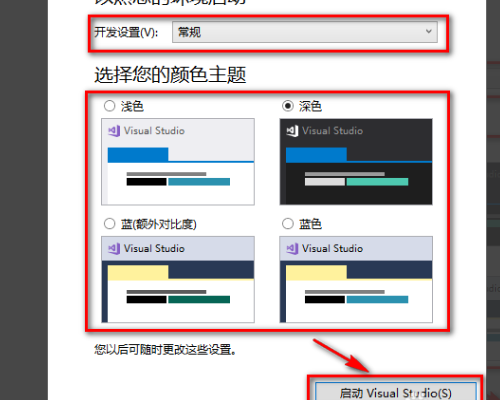The width and height of the screenshot is (500, 400).
Task: Open the 开发设置 dropdown showing 常规
Action: [305, 32]
